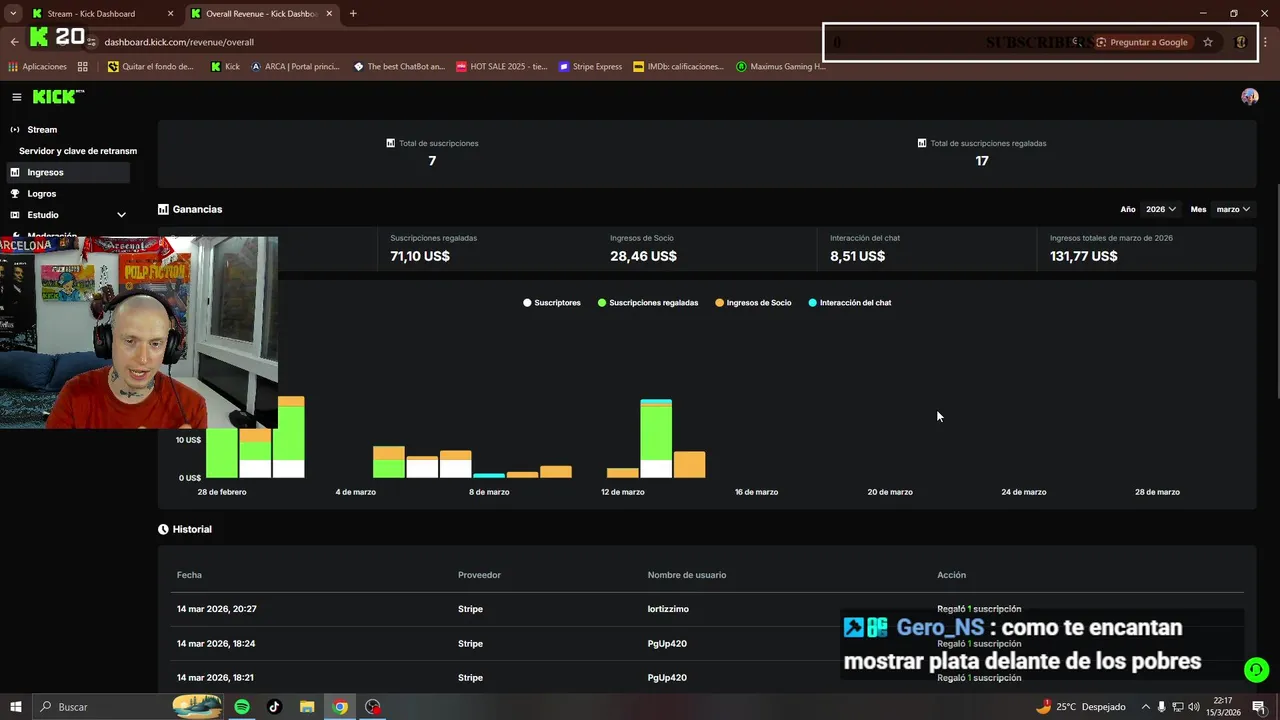Show hidden system tray icons
The height and width of the screenshot is (720, 1280).
point(1146,707)
